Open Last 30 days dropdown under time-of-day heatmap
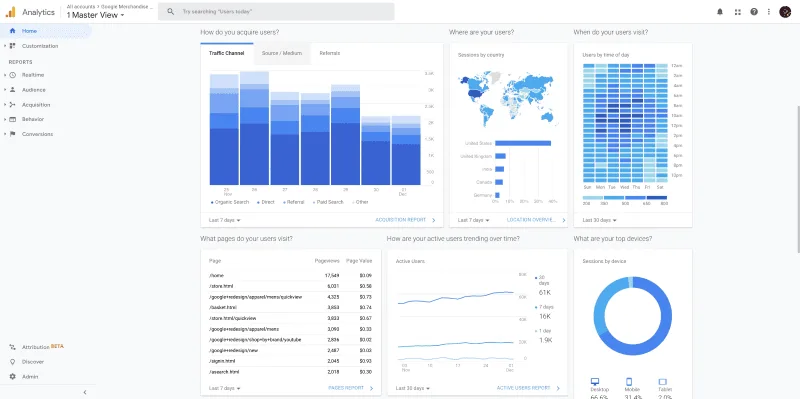Image resolution: width=800 pixels, height=399 pixels. pos(599,220)
